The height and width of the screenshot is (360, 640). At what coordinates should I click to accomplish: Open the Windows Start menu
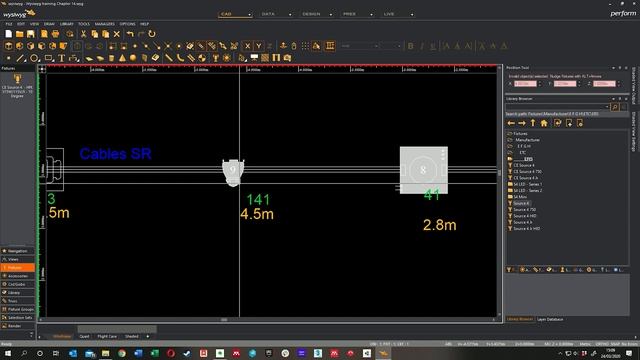[x=8, y=353]
